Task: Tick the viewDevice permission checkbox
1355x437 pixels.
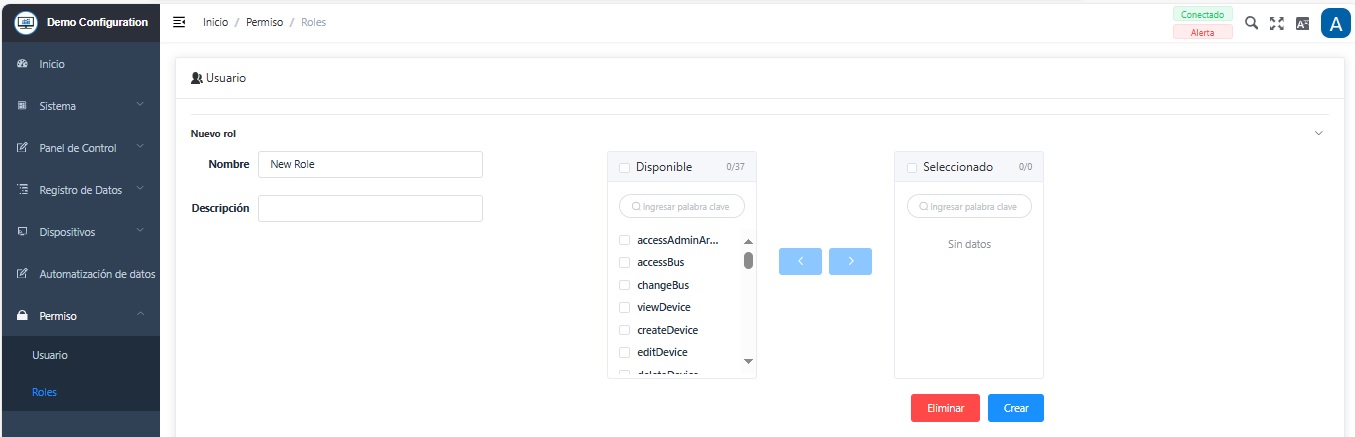Action: tap(625, 307)
